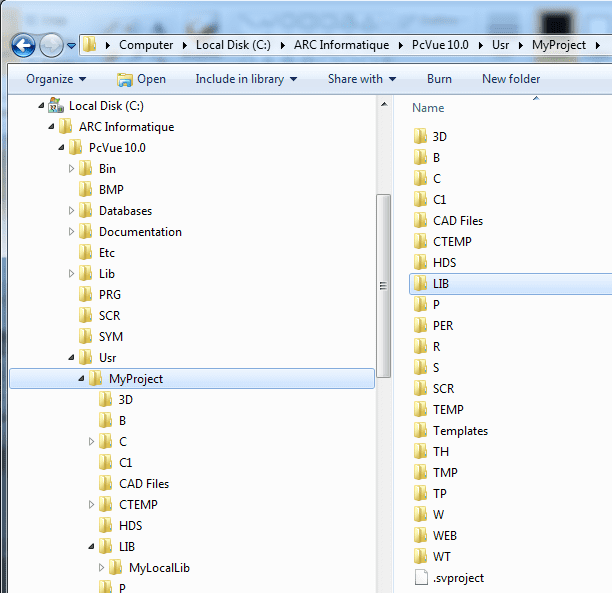Click the Name column header

(429, 108)
